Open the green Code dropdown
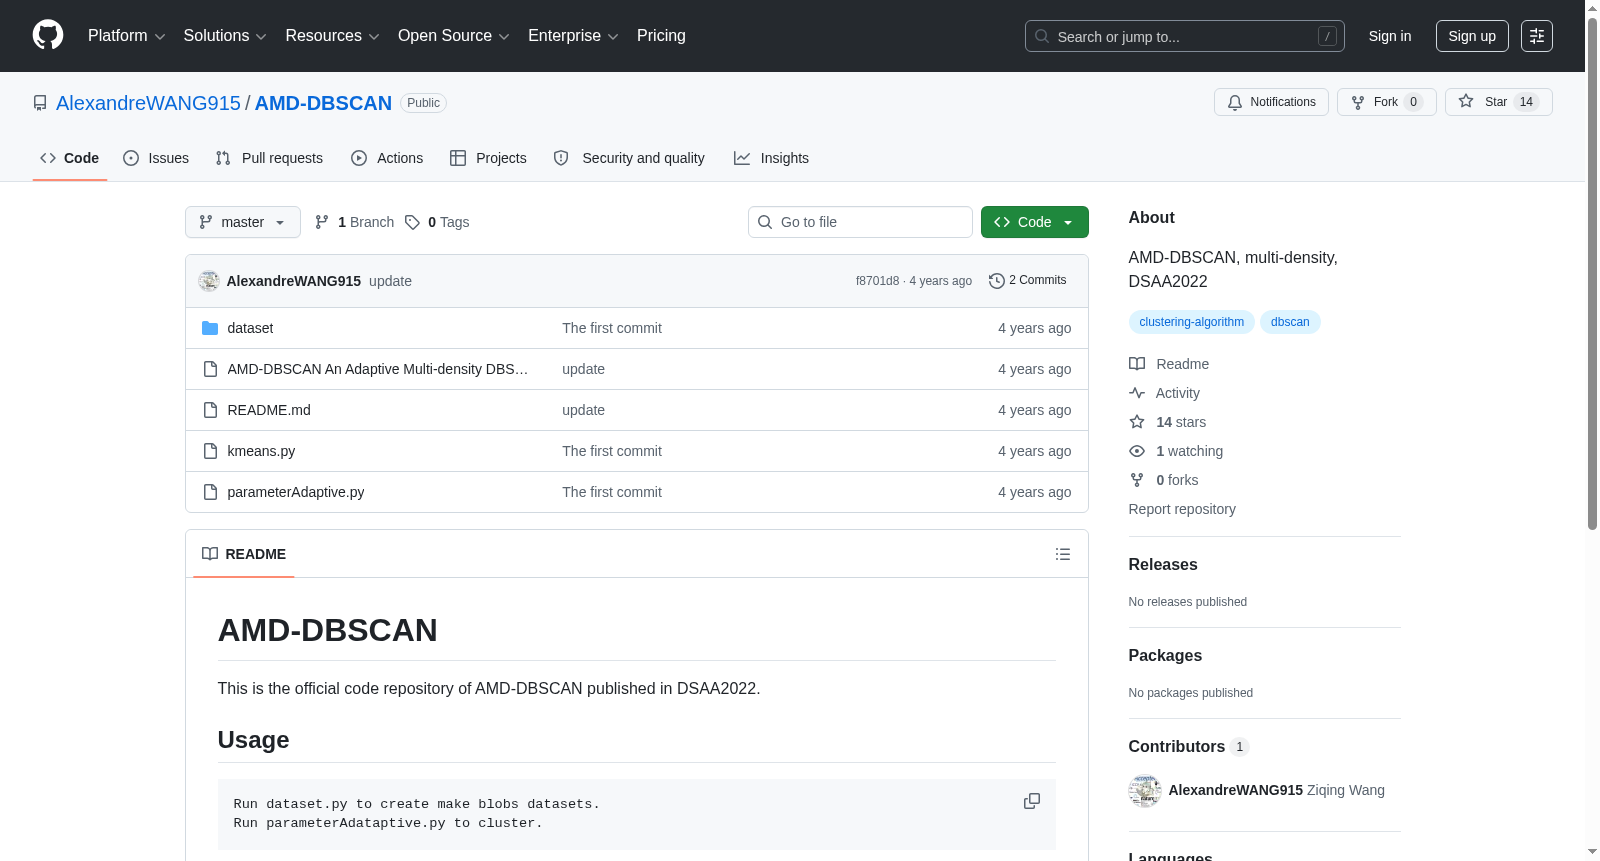 [x=1035, y=222]
